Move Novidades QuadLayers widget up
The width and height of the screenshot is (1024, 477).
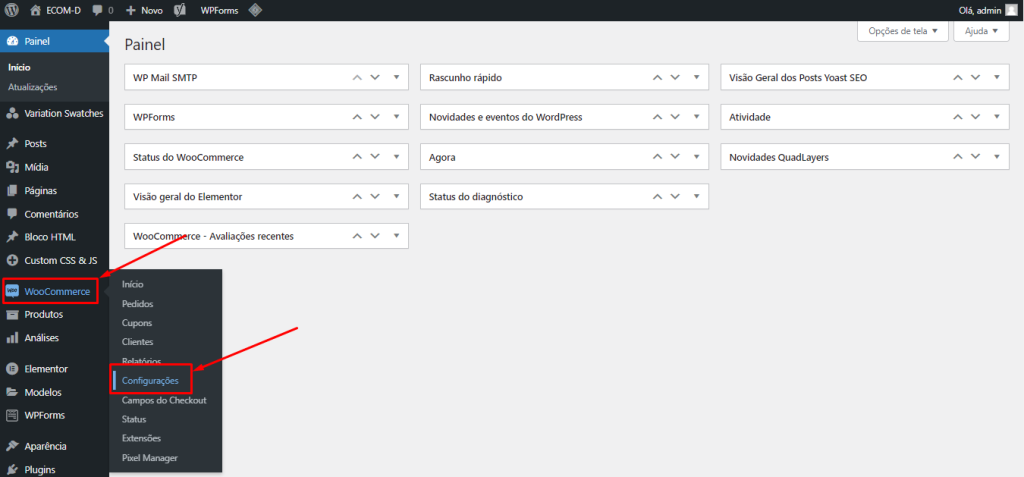point(957,157)
